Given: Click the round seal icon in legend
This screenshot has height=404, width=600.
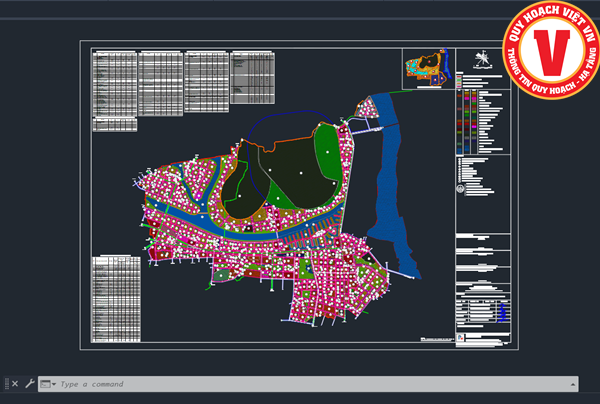Looking at the screenshot, I should click(460, 189).
